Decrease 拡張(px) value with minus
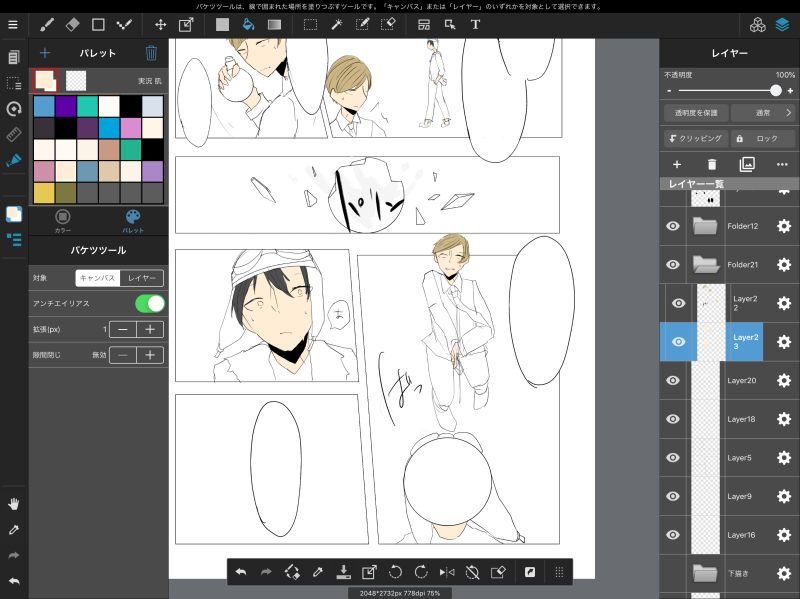This screenshot has width=800, height=599. pyautogui.click(x=123, y=329)
